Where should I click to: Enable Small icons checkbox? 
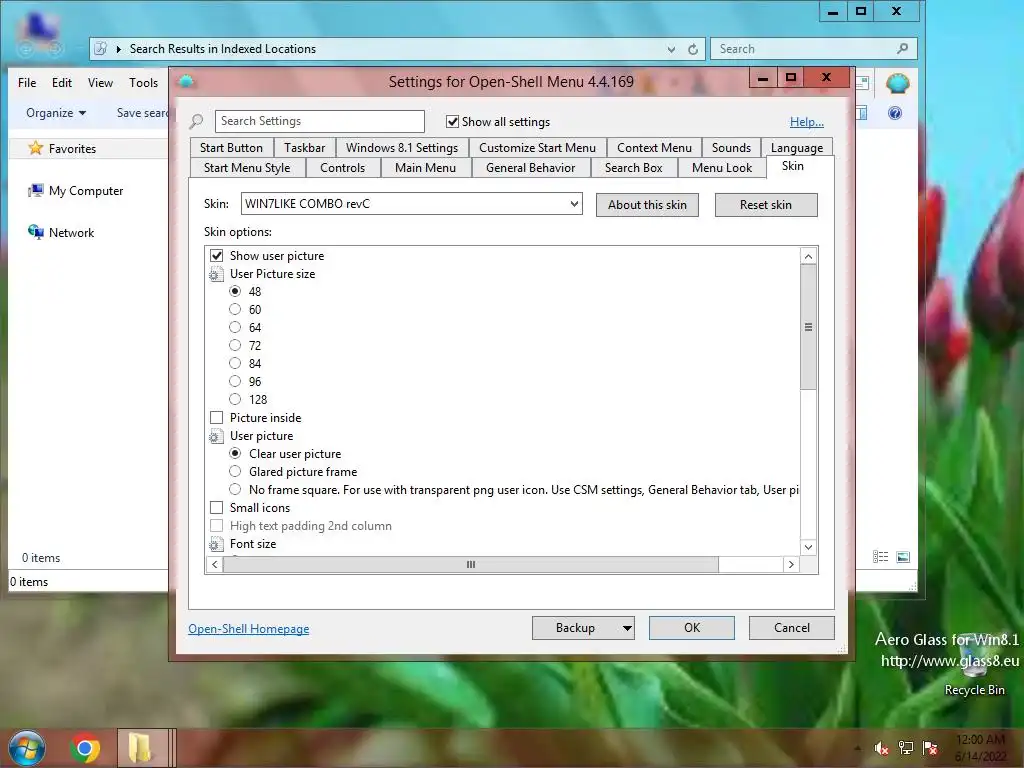pyautogui.click(x=217, y=508)
